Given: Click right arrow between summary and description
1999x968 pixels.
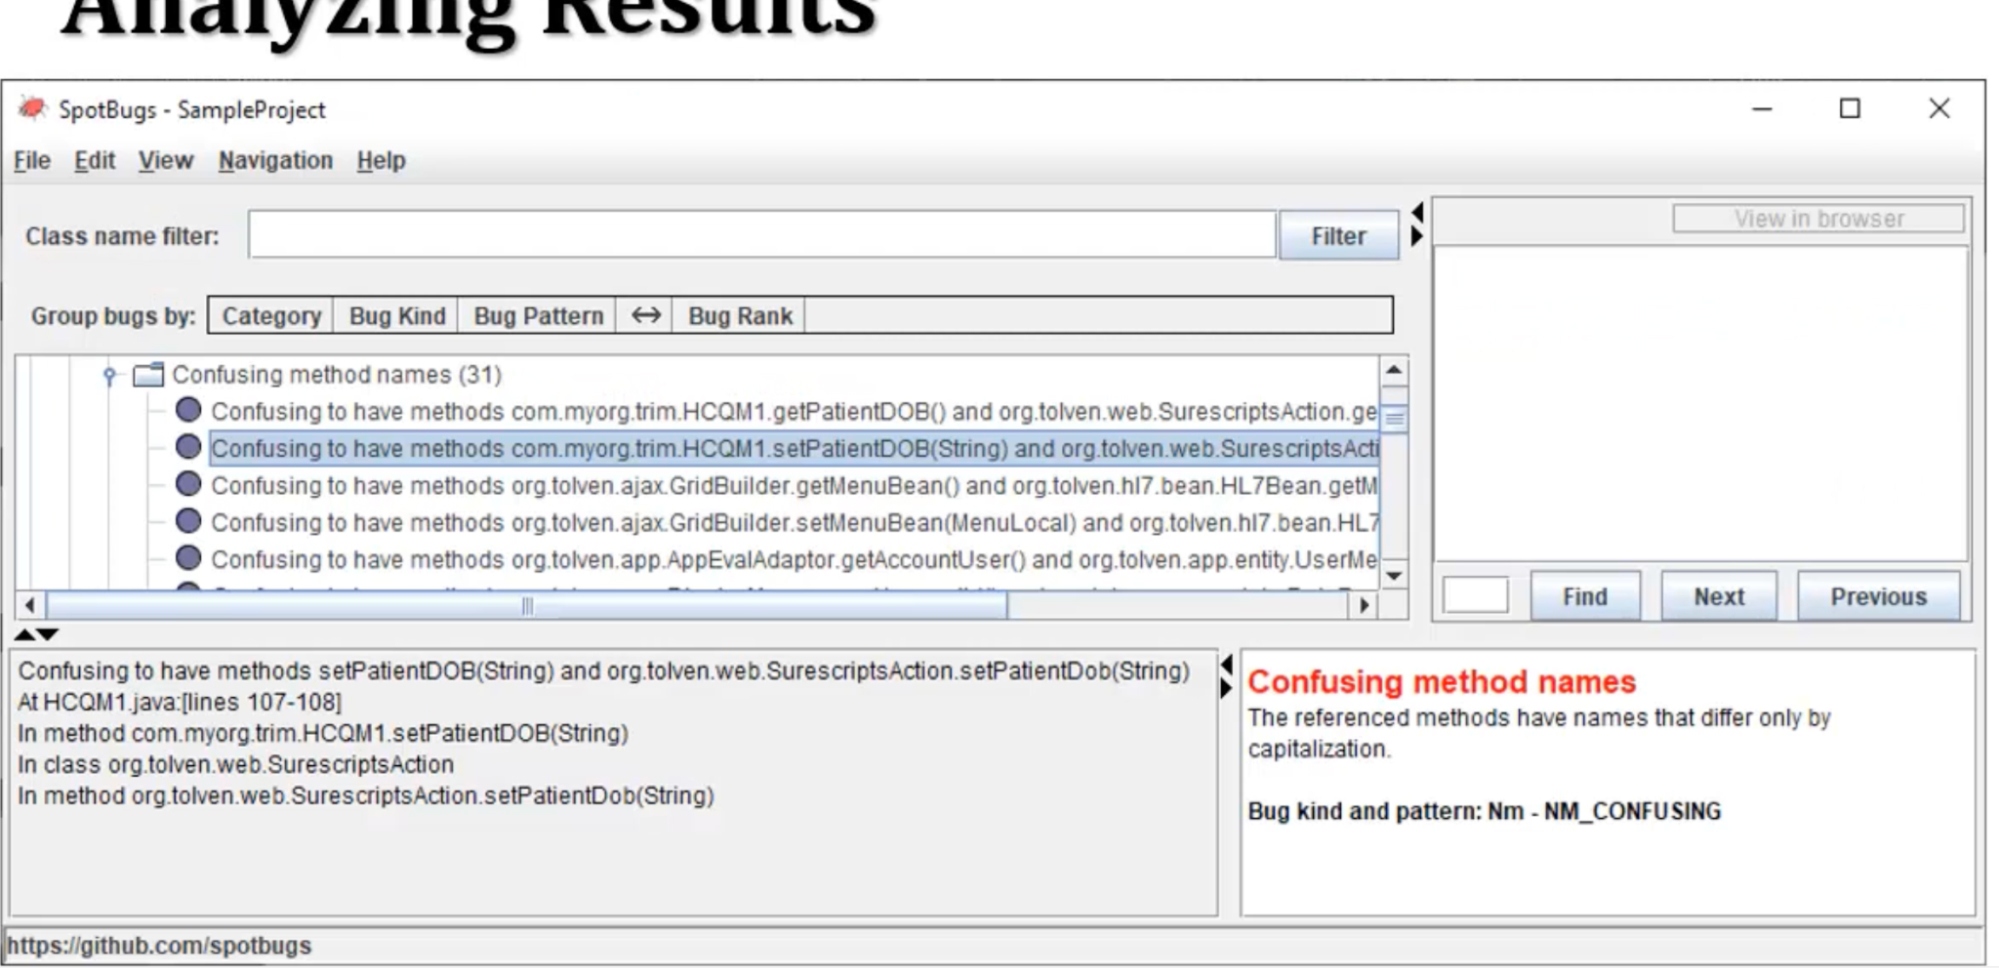Looking at the screenshot, I should (1227, 689).
